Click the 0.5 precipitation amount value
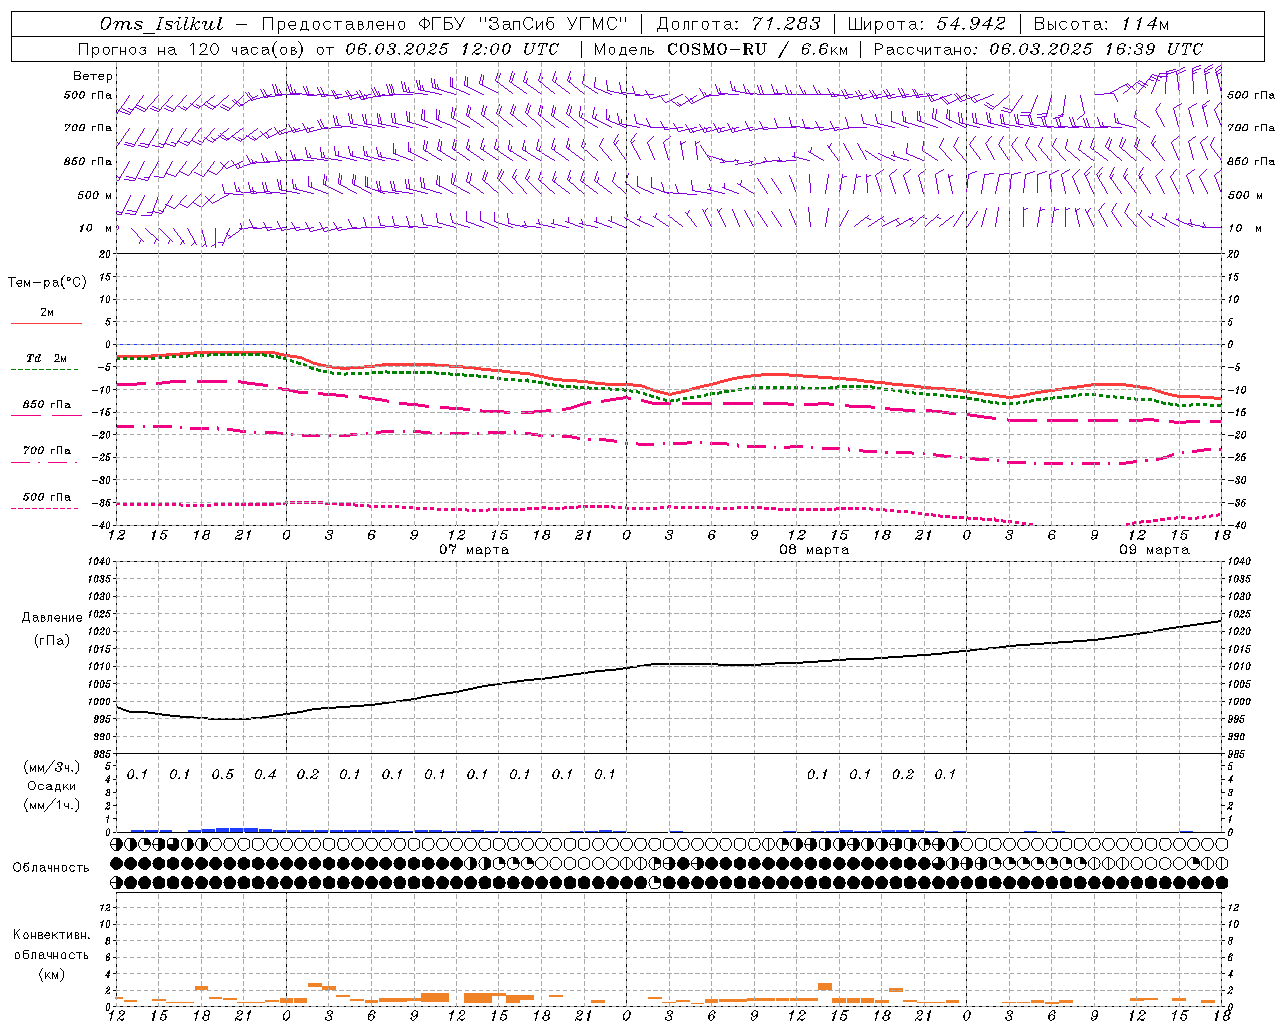Screen dimensions: 1280x1024 tap(222, 775)
